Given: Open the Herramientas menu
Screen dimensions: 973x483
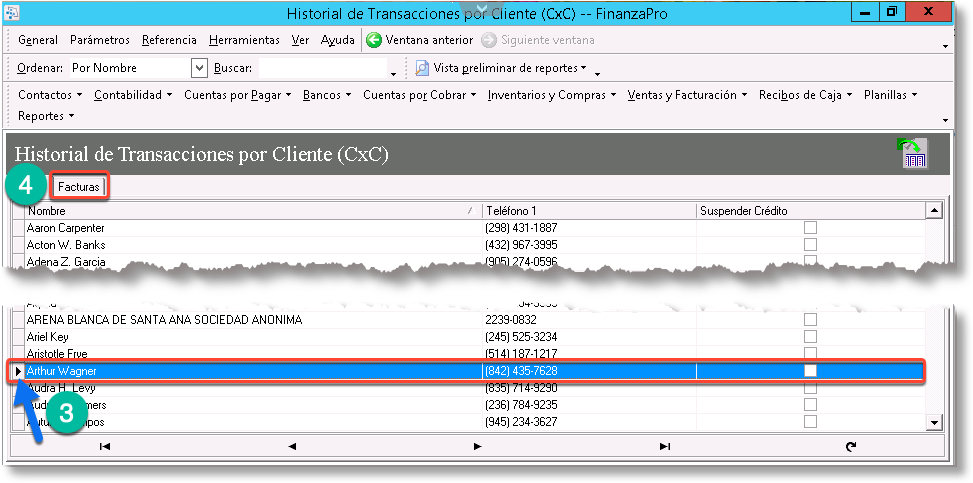Looking at the screenshot, I should [244, 40].
